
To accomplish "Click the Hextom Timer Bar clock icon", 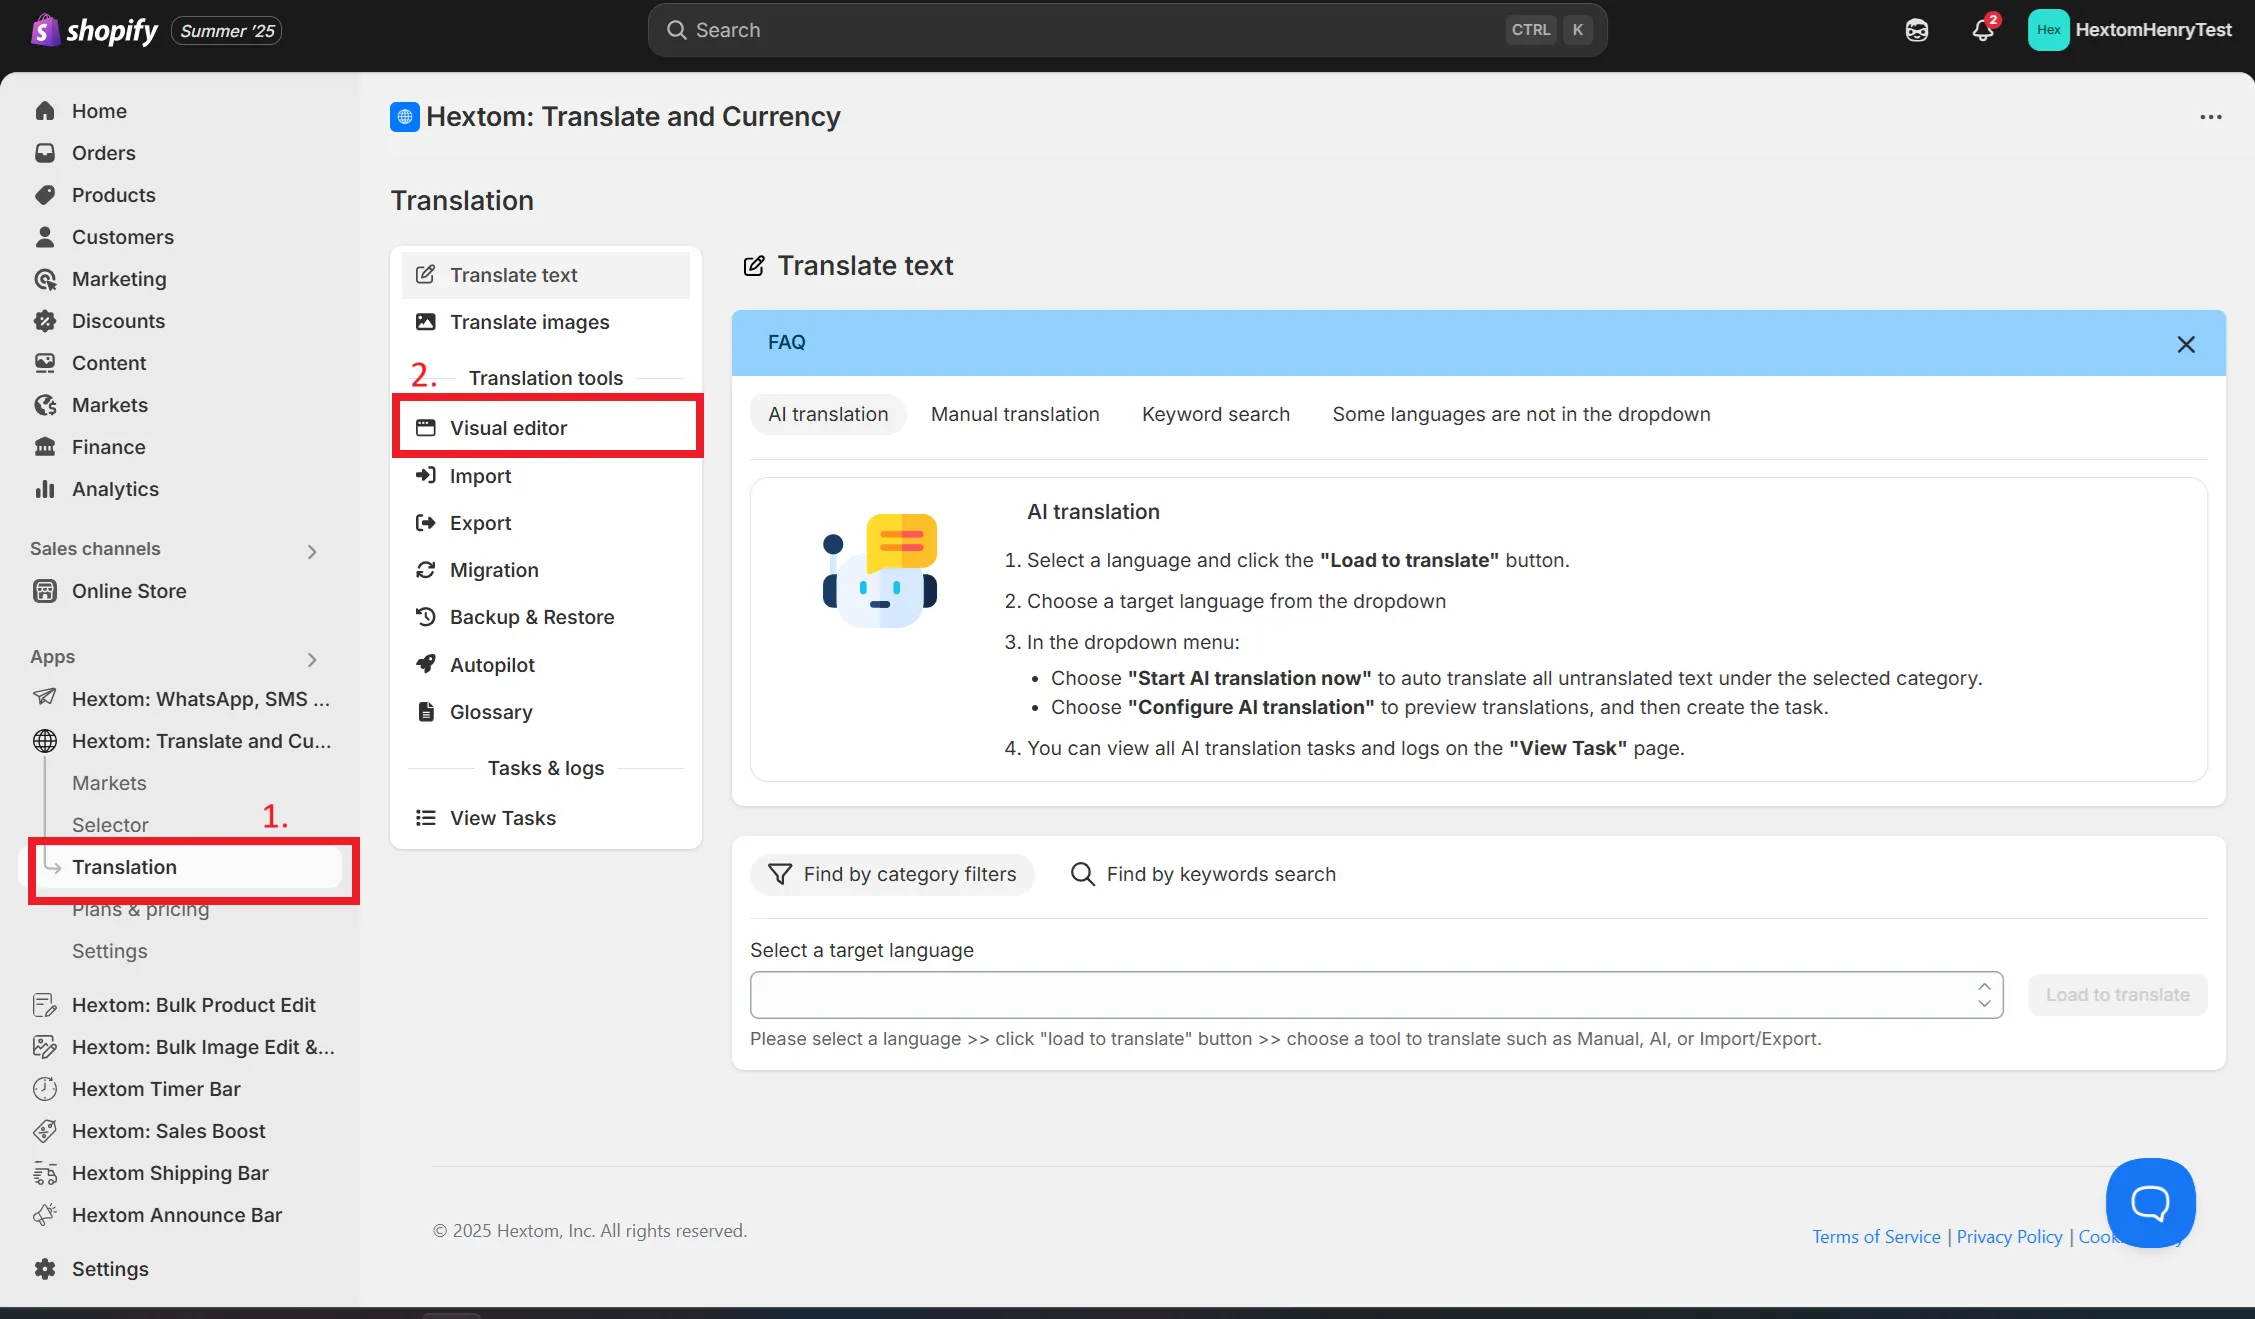I will (x=45, y=1089).
